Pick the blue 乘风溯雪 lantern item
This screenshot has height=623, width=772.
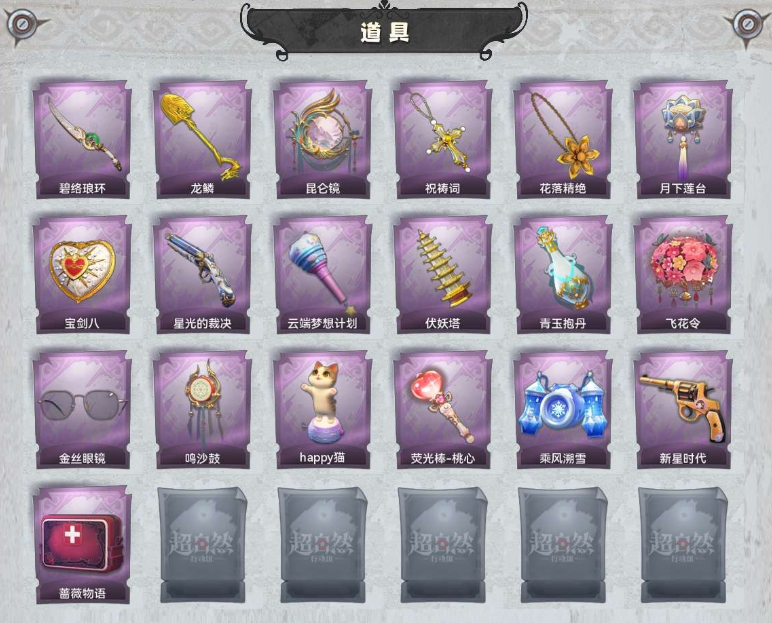point(563,410)
